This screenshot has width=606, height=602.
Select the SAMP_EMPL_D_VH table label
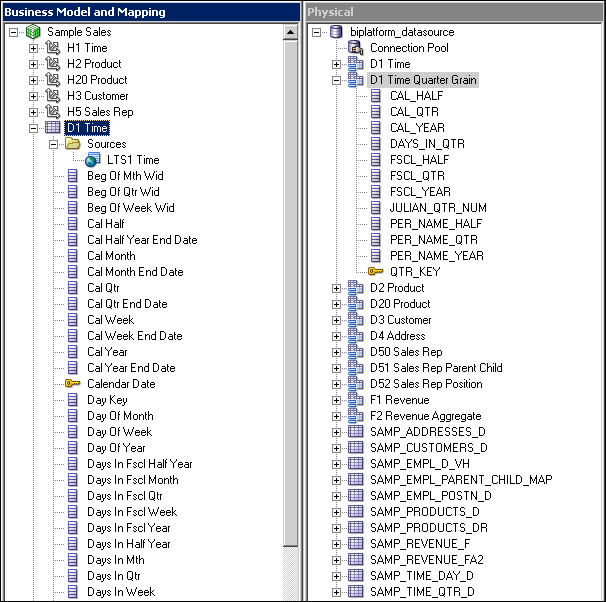point(420,464)
